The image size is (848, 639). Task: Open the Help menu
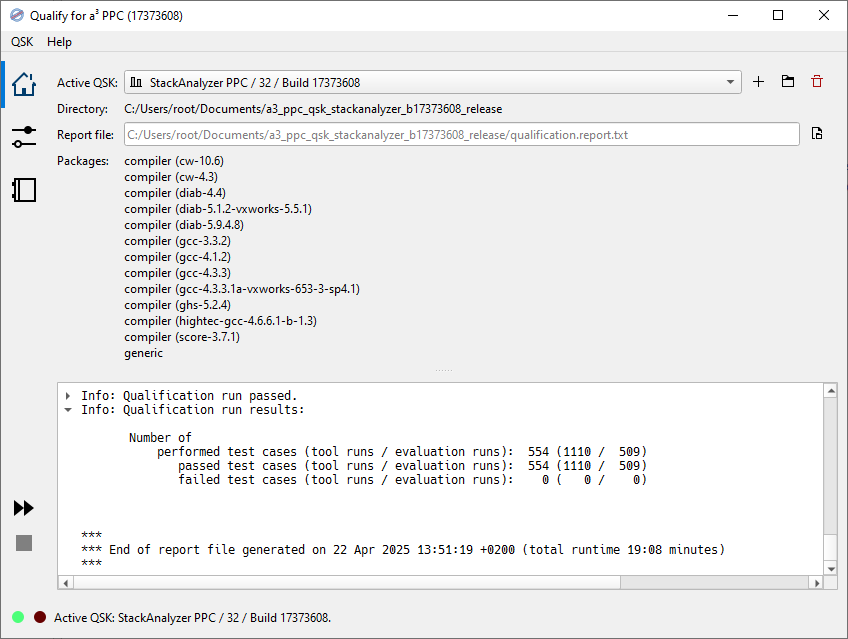tap(59, 42)
